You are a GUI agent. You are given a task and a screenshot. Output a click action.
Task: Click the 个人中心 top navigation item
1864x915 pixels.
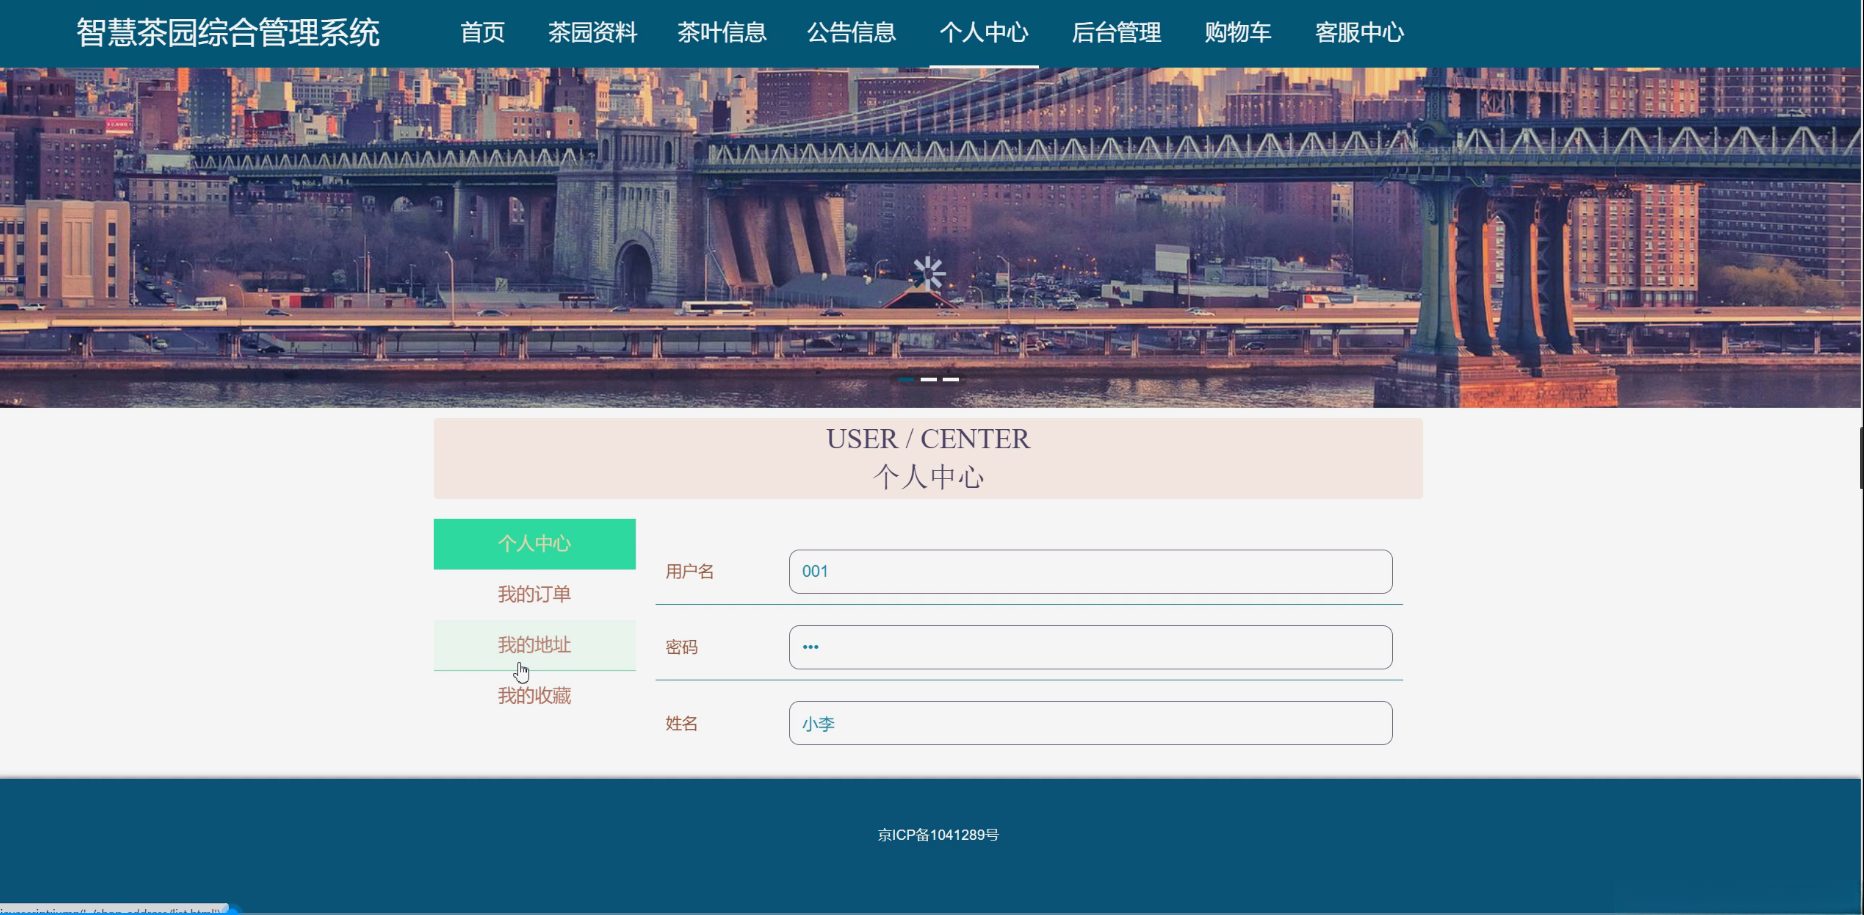984,33
